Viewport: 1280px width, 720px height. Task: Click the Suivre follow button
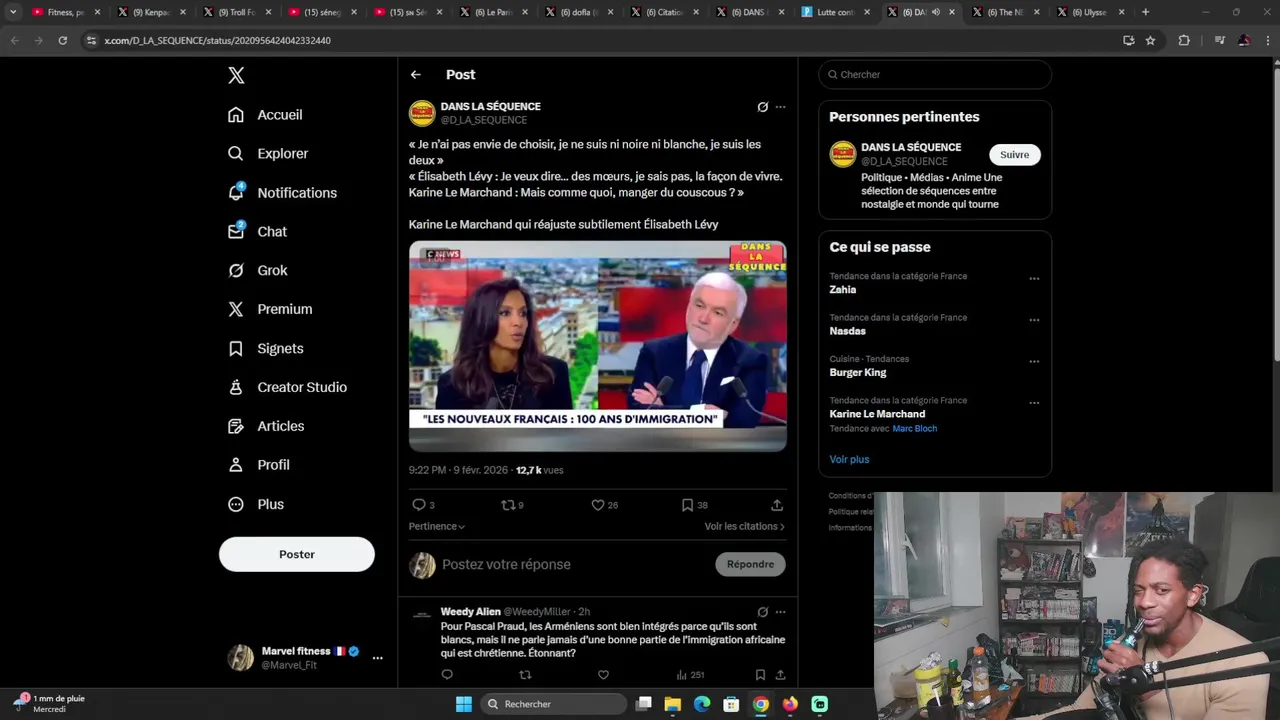1015,155
